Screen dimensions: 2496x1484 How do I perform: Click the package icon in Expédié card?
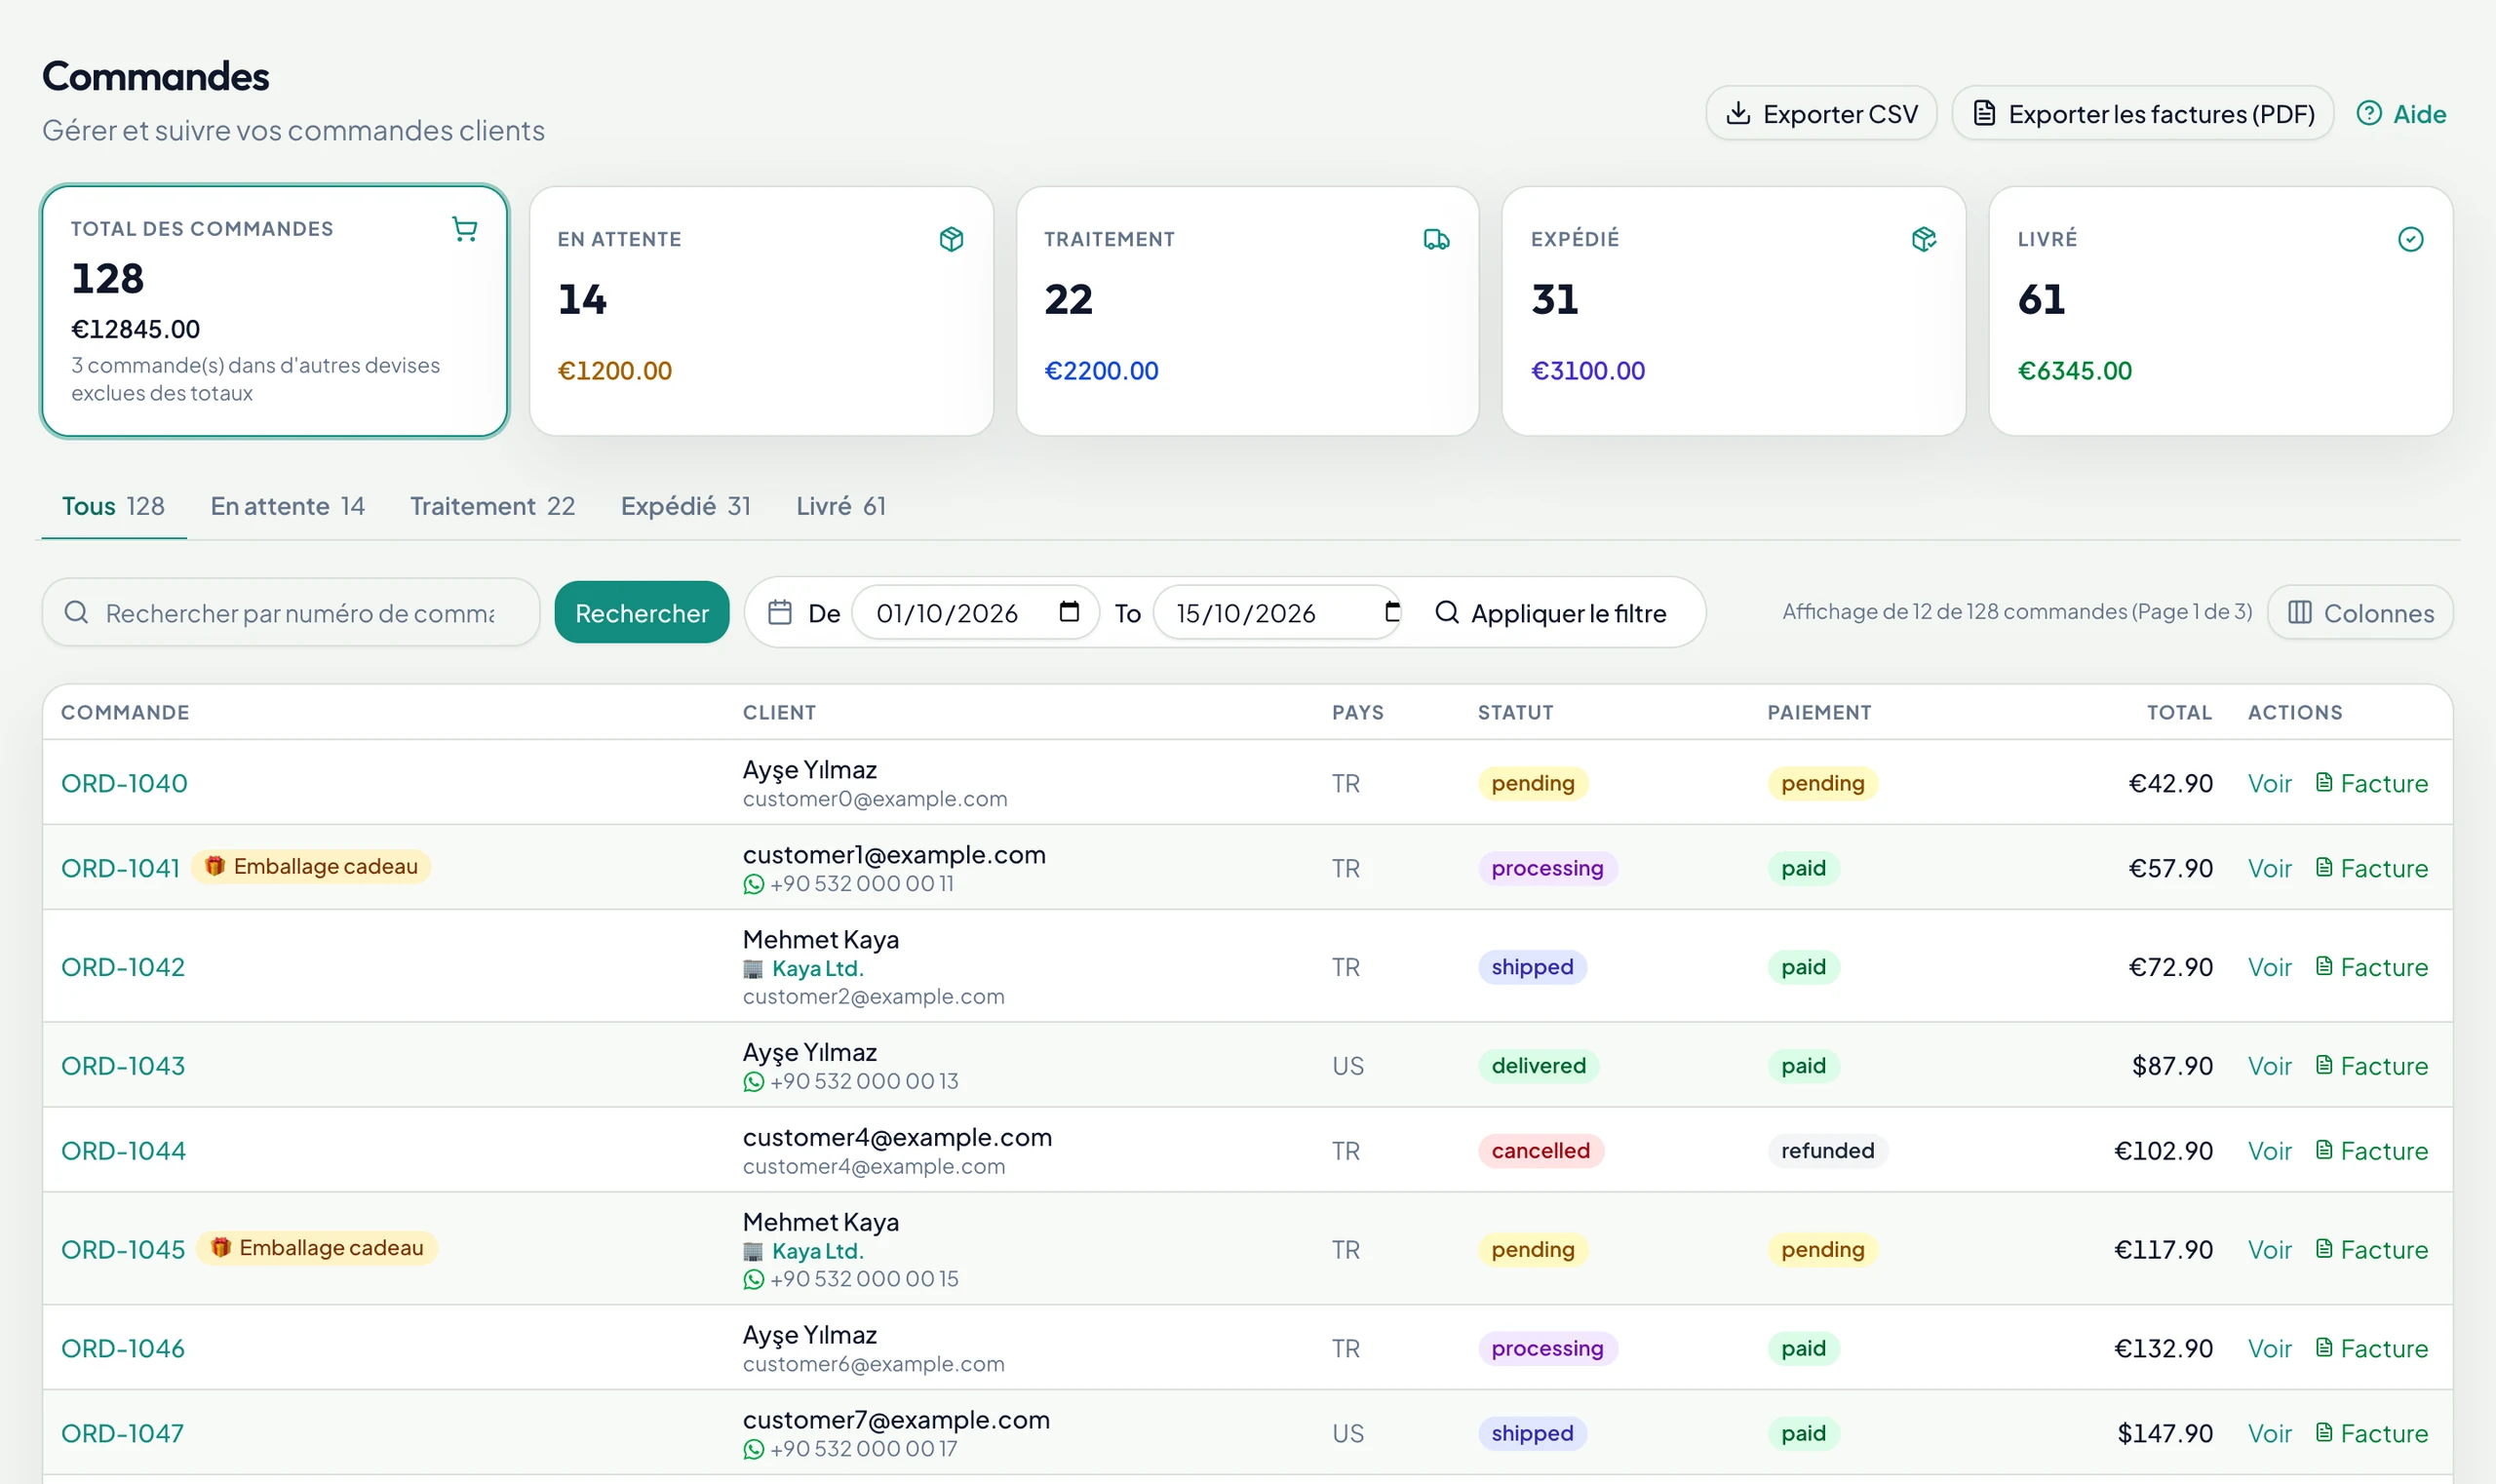tap(1923, 239)
